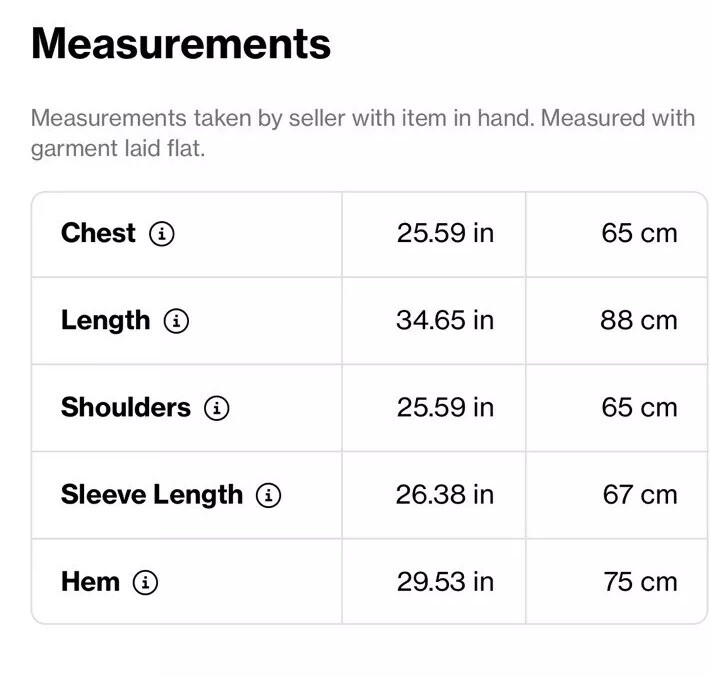
Task: Select the 34.65 in length value
Action: [445, 320]
